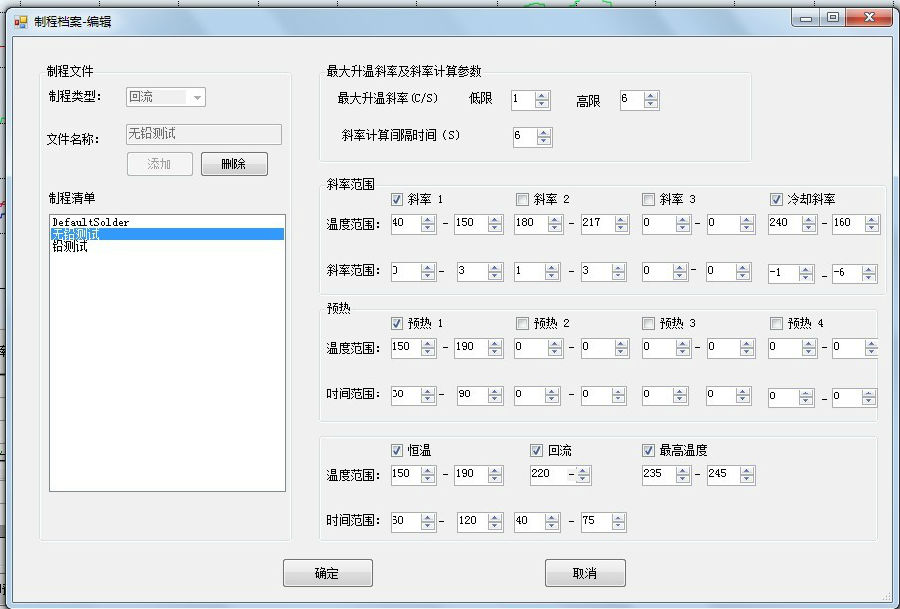Toggle the 最高温度 checkbox

[x=648, y=450]
